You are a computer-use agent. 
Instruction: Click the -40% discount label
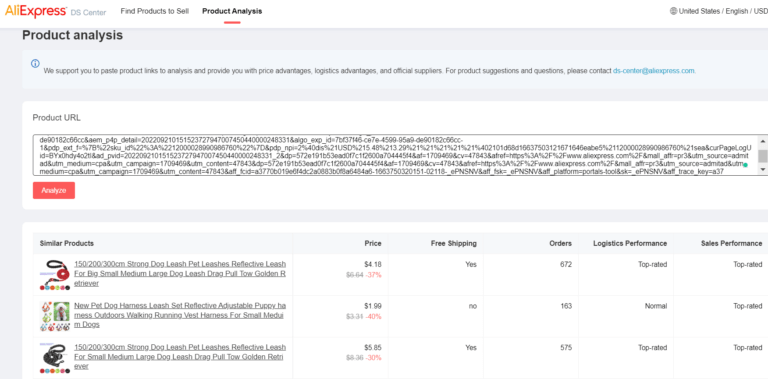tap(374, 316)
